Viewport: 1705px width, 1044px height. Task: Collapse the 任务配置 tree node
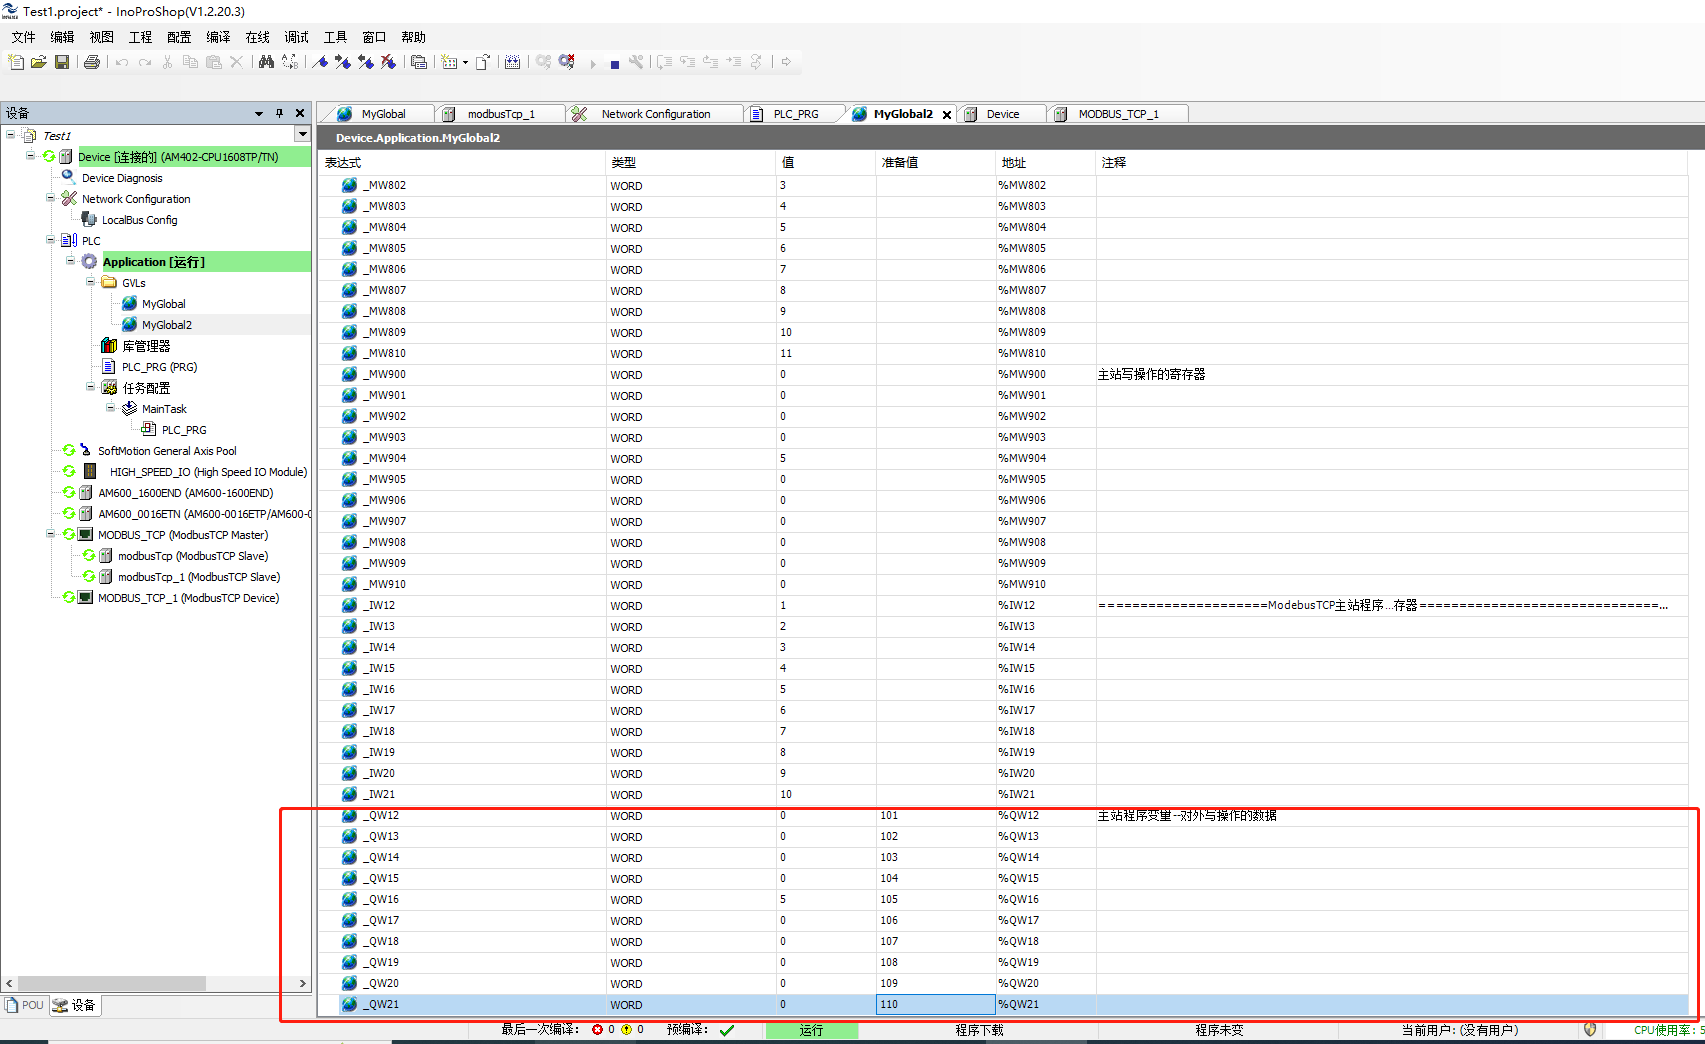(x=90, y=387)
